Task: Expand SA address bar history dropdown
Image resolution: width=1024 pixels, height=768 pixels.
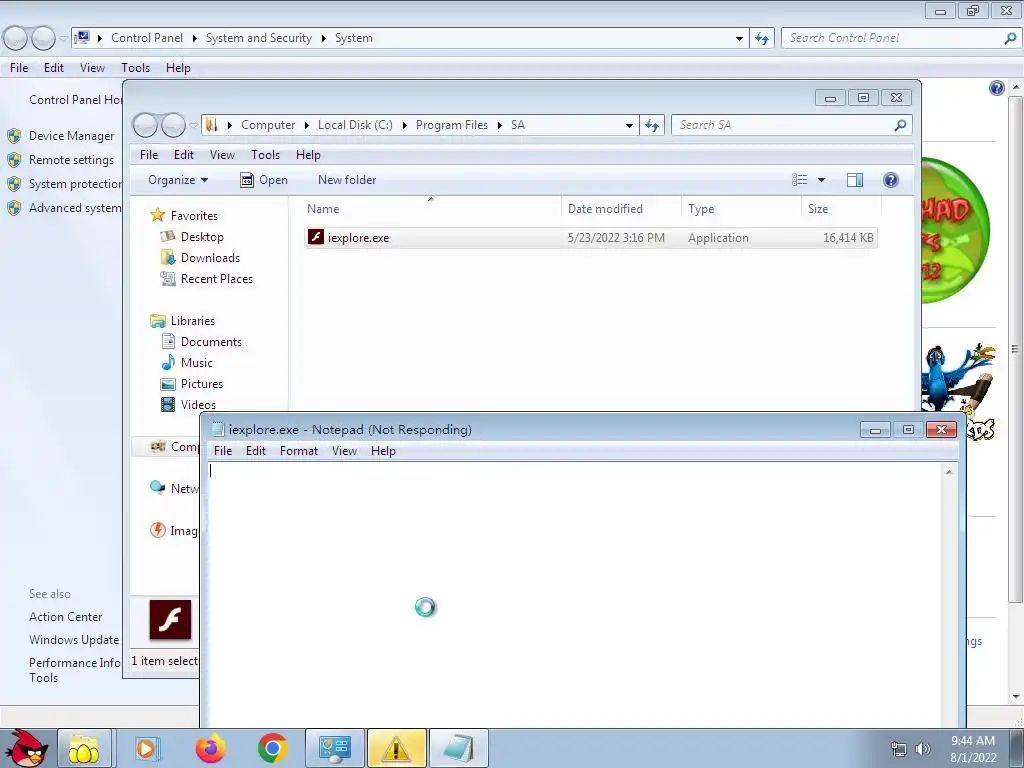Action: click(x=629, y=125)
